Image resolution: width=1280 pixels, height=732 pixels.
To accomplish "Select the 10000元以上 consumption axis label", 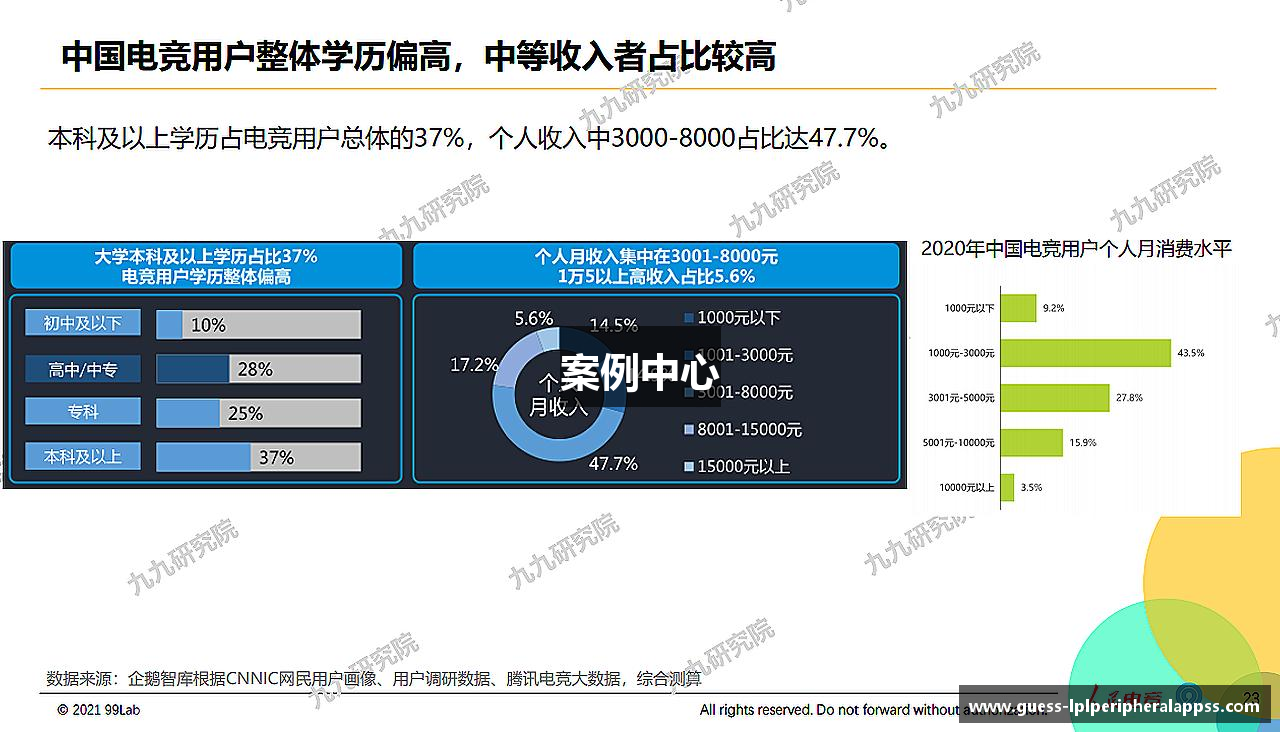I will tap(967, 488).
